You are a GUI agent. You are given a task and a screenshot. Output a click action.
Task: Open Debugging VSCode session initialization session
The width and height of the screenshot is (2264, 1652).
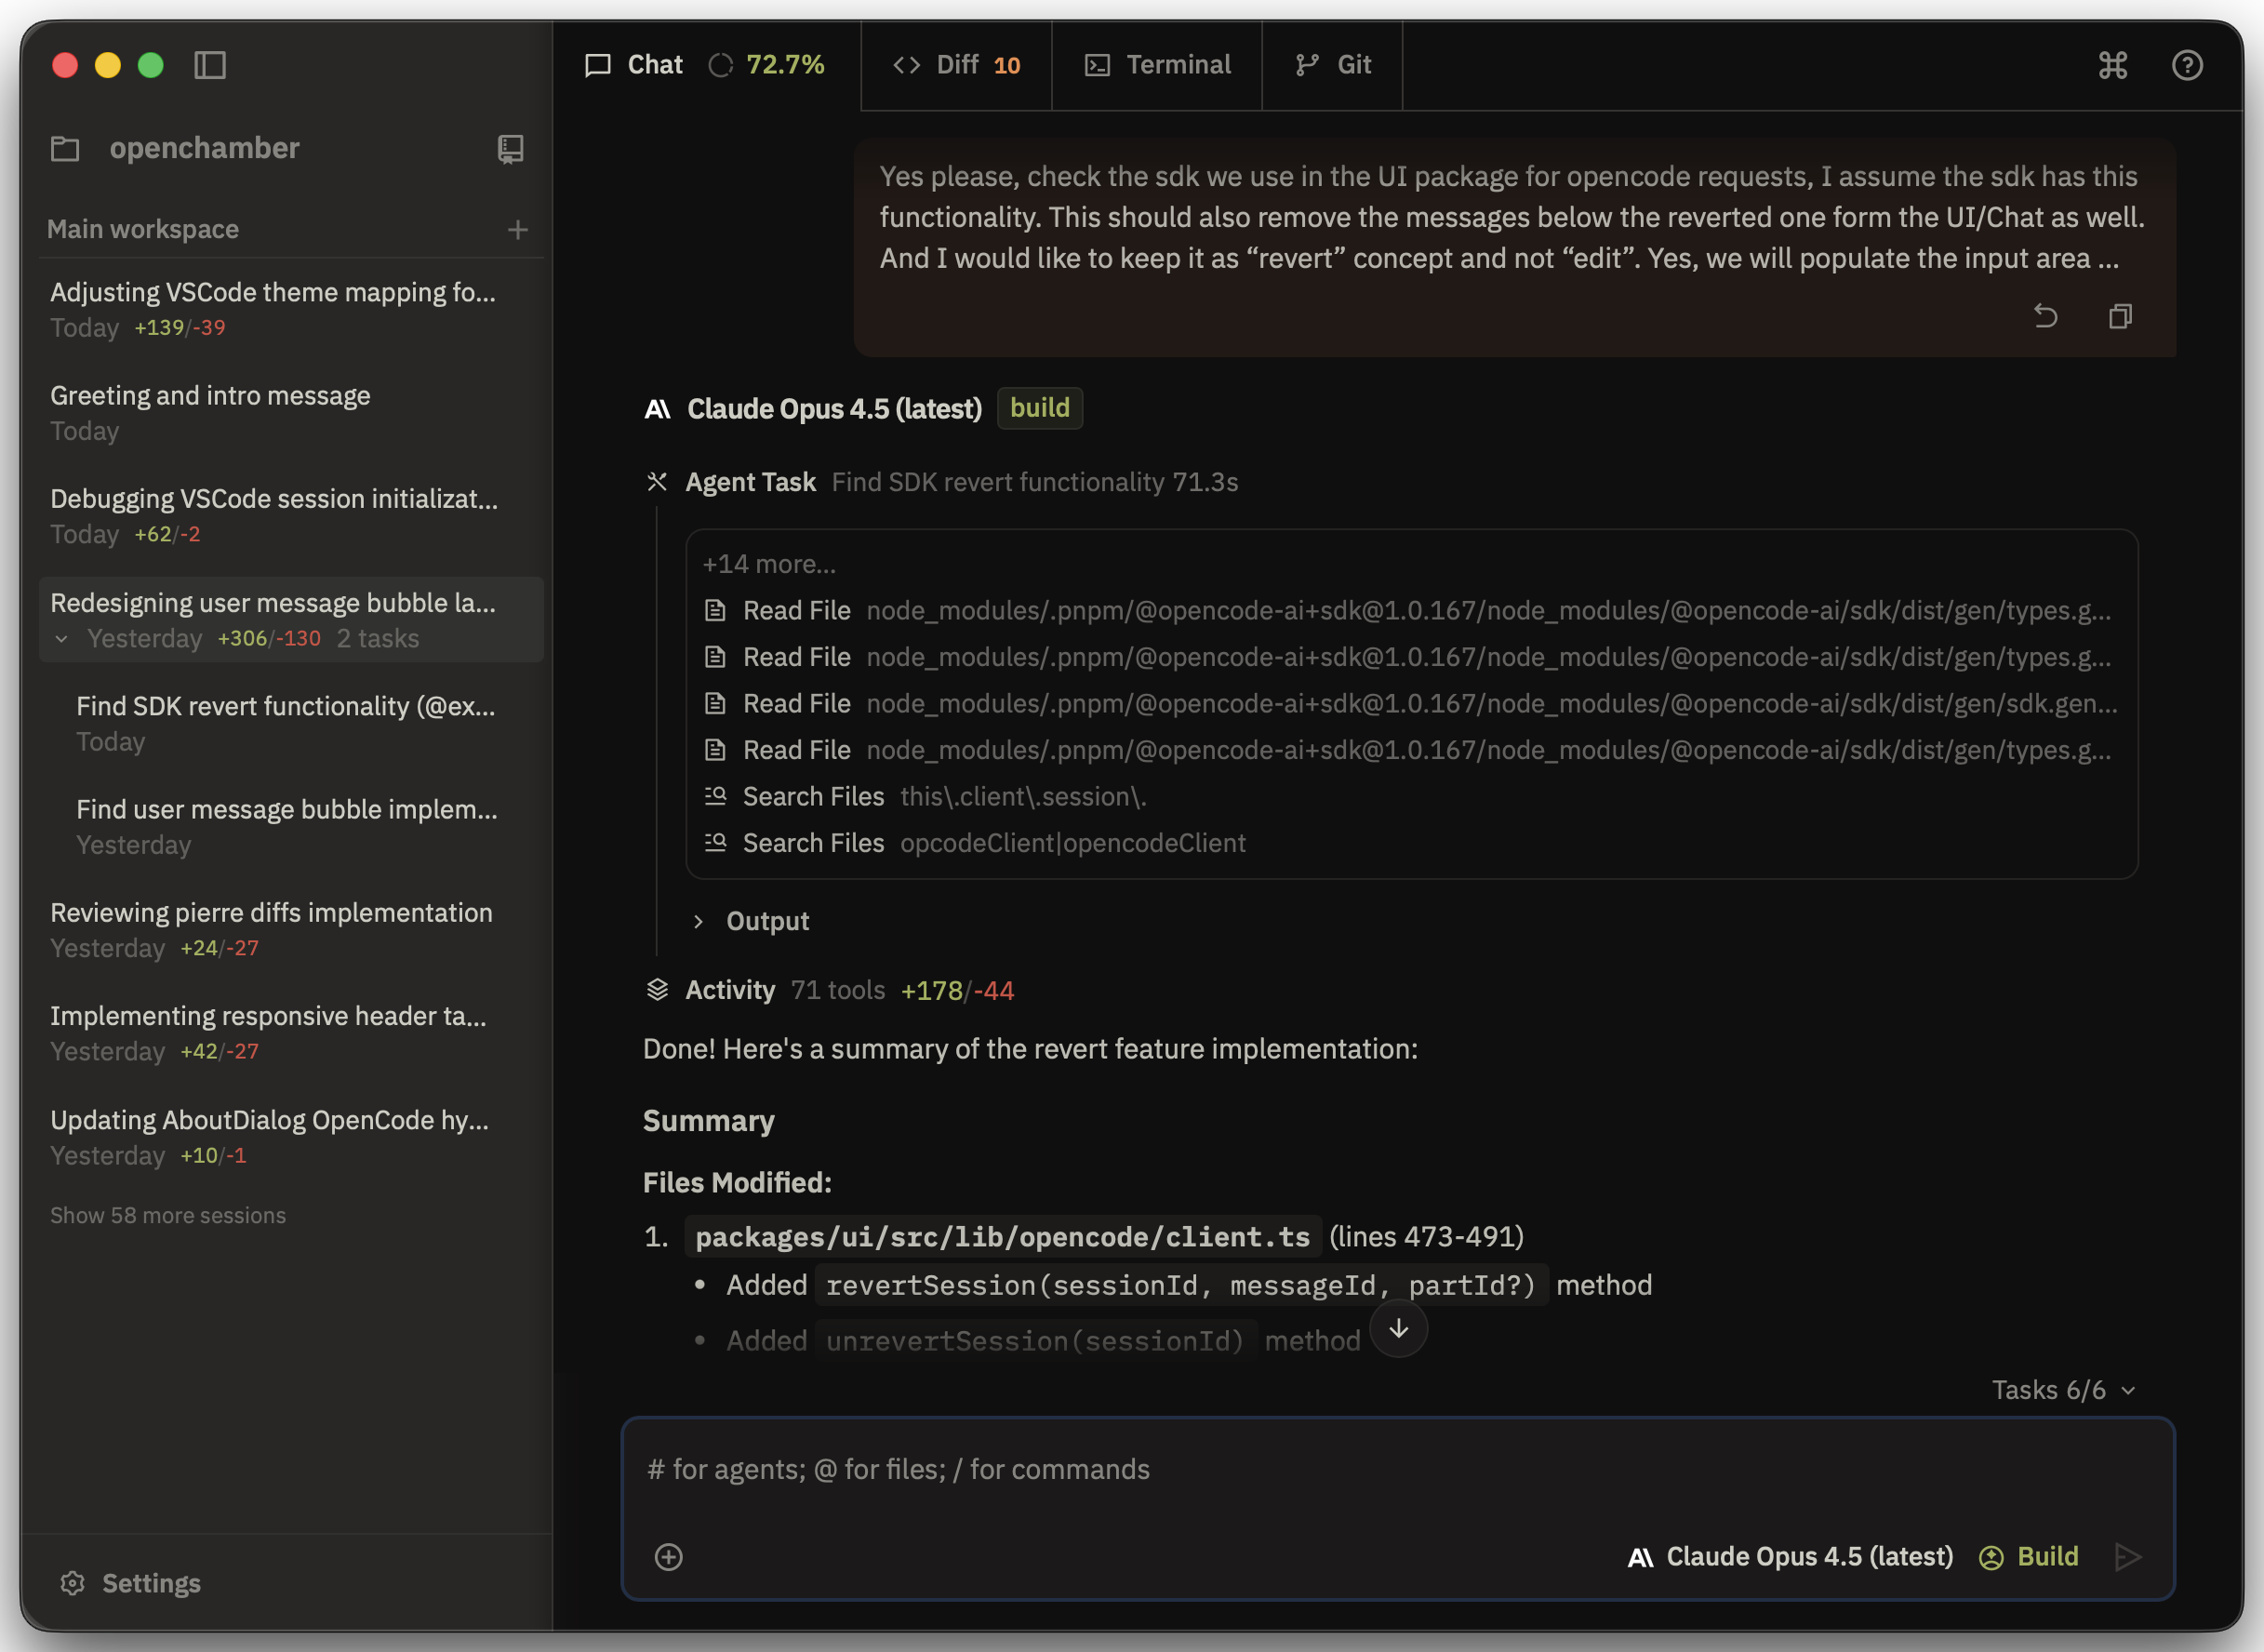(x=291, y=516)
